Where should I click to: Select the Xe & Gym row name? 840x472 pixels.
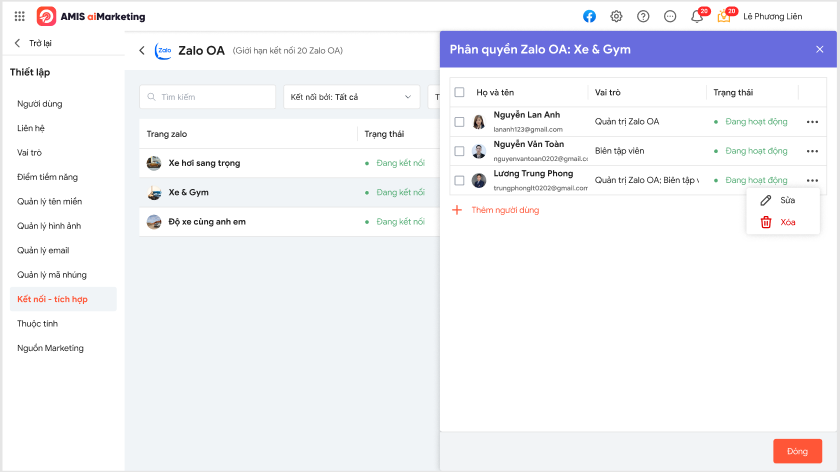[x=189, y=192]
